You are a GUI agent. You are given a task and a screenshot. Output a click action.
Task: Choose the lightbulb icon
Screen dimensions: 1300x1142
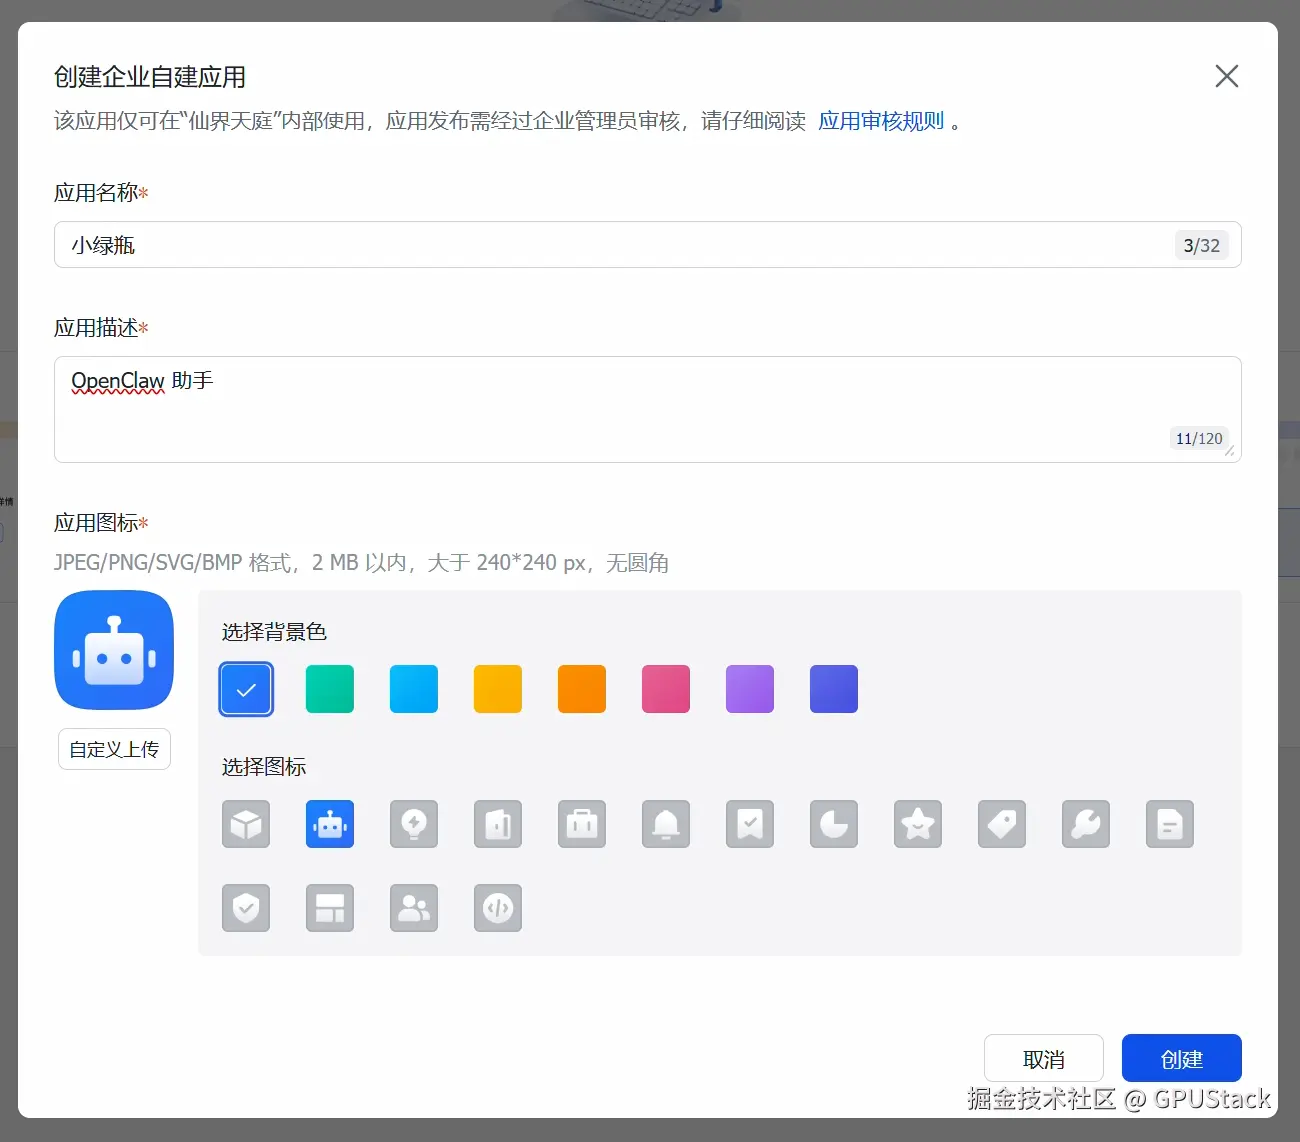(414, 824)
